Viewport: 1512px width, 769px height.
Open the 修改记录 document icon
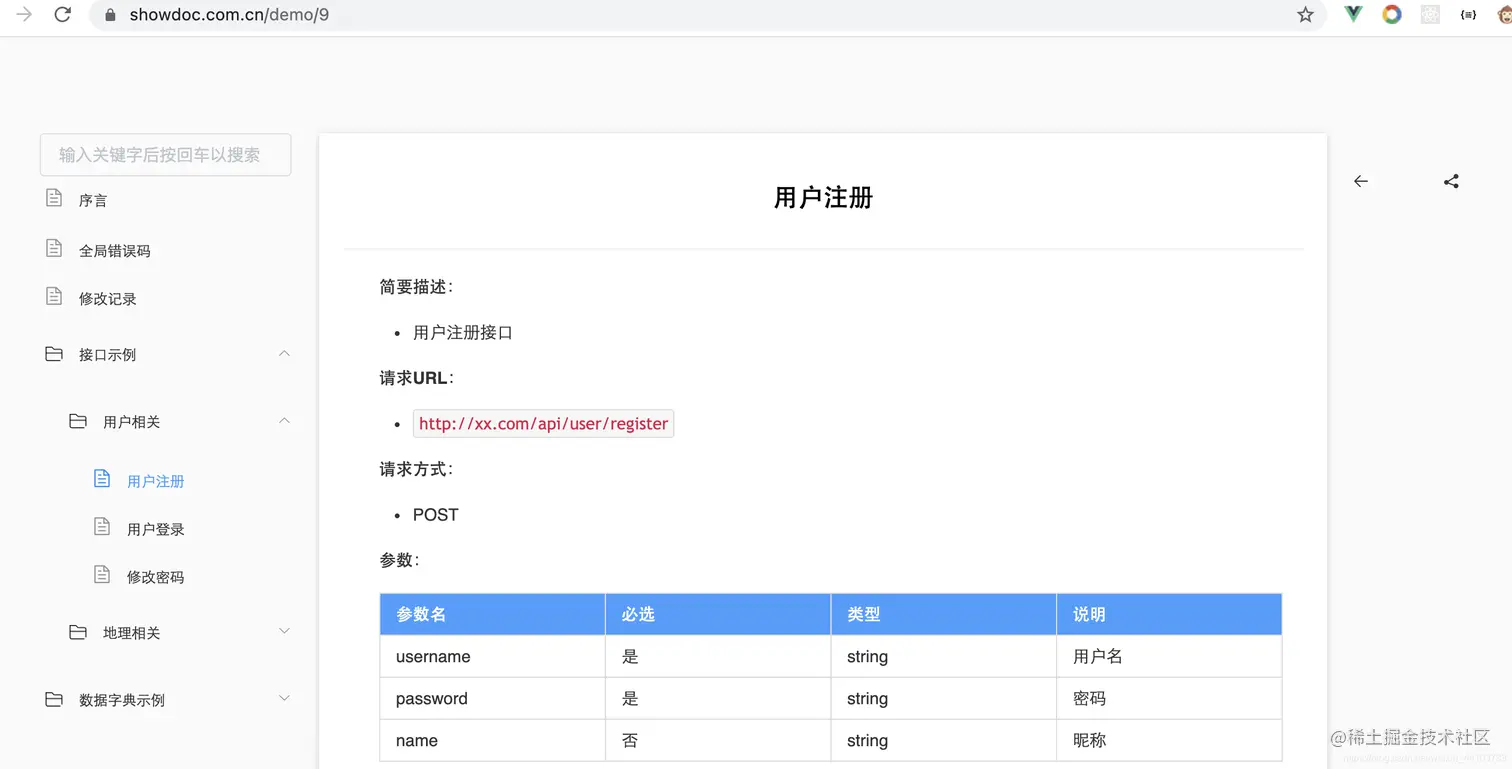point(54,297)
